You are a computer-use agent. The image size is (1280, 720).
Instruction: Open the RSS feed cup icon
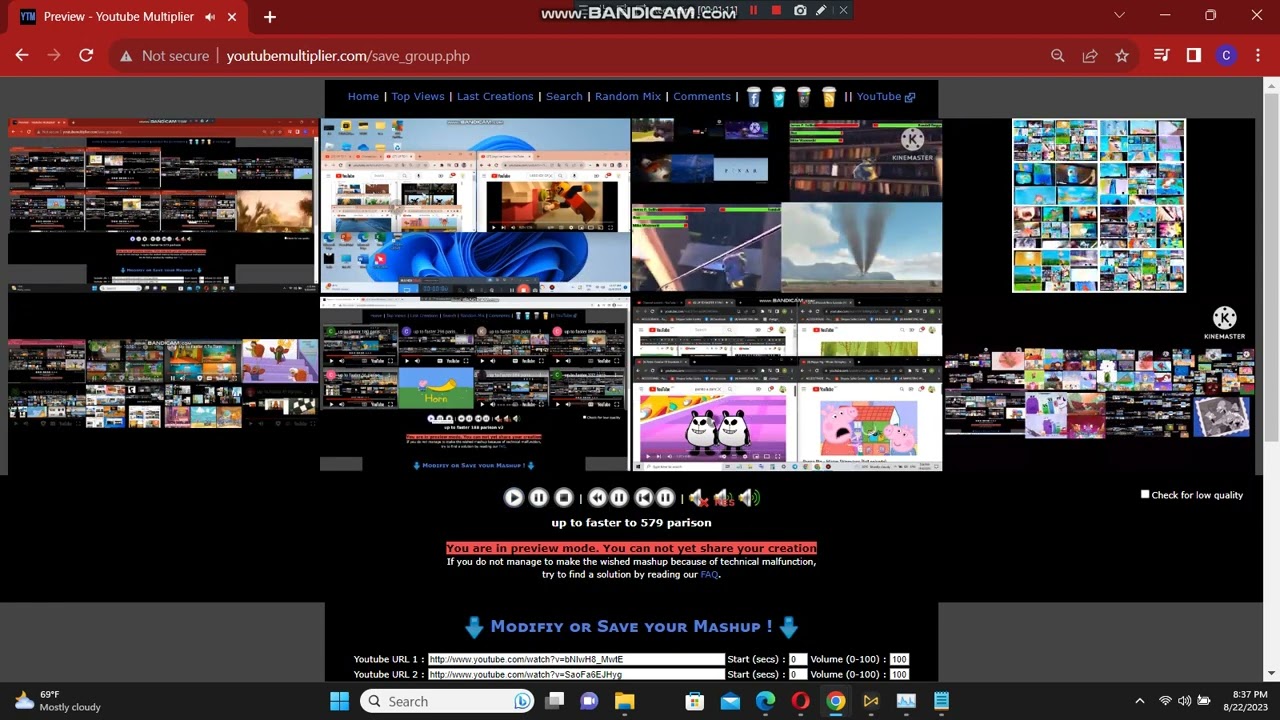[x=829, y=97]
